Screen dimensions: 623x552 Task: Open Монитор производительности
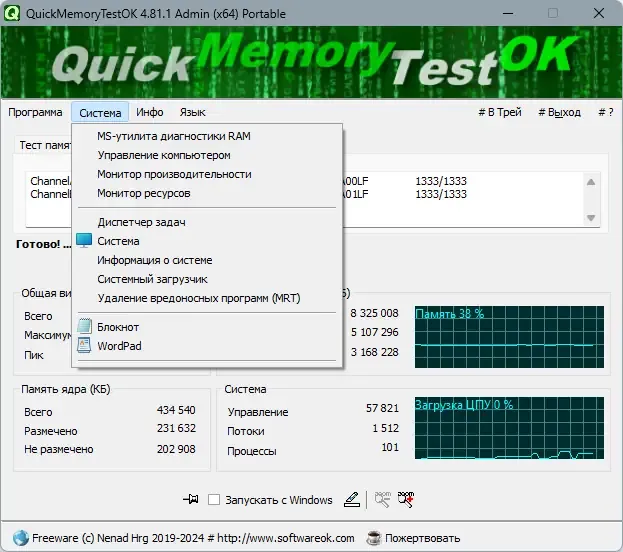point(207,174)
